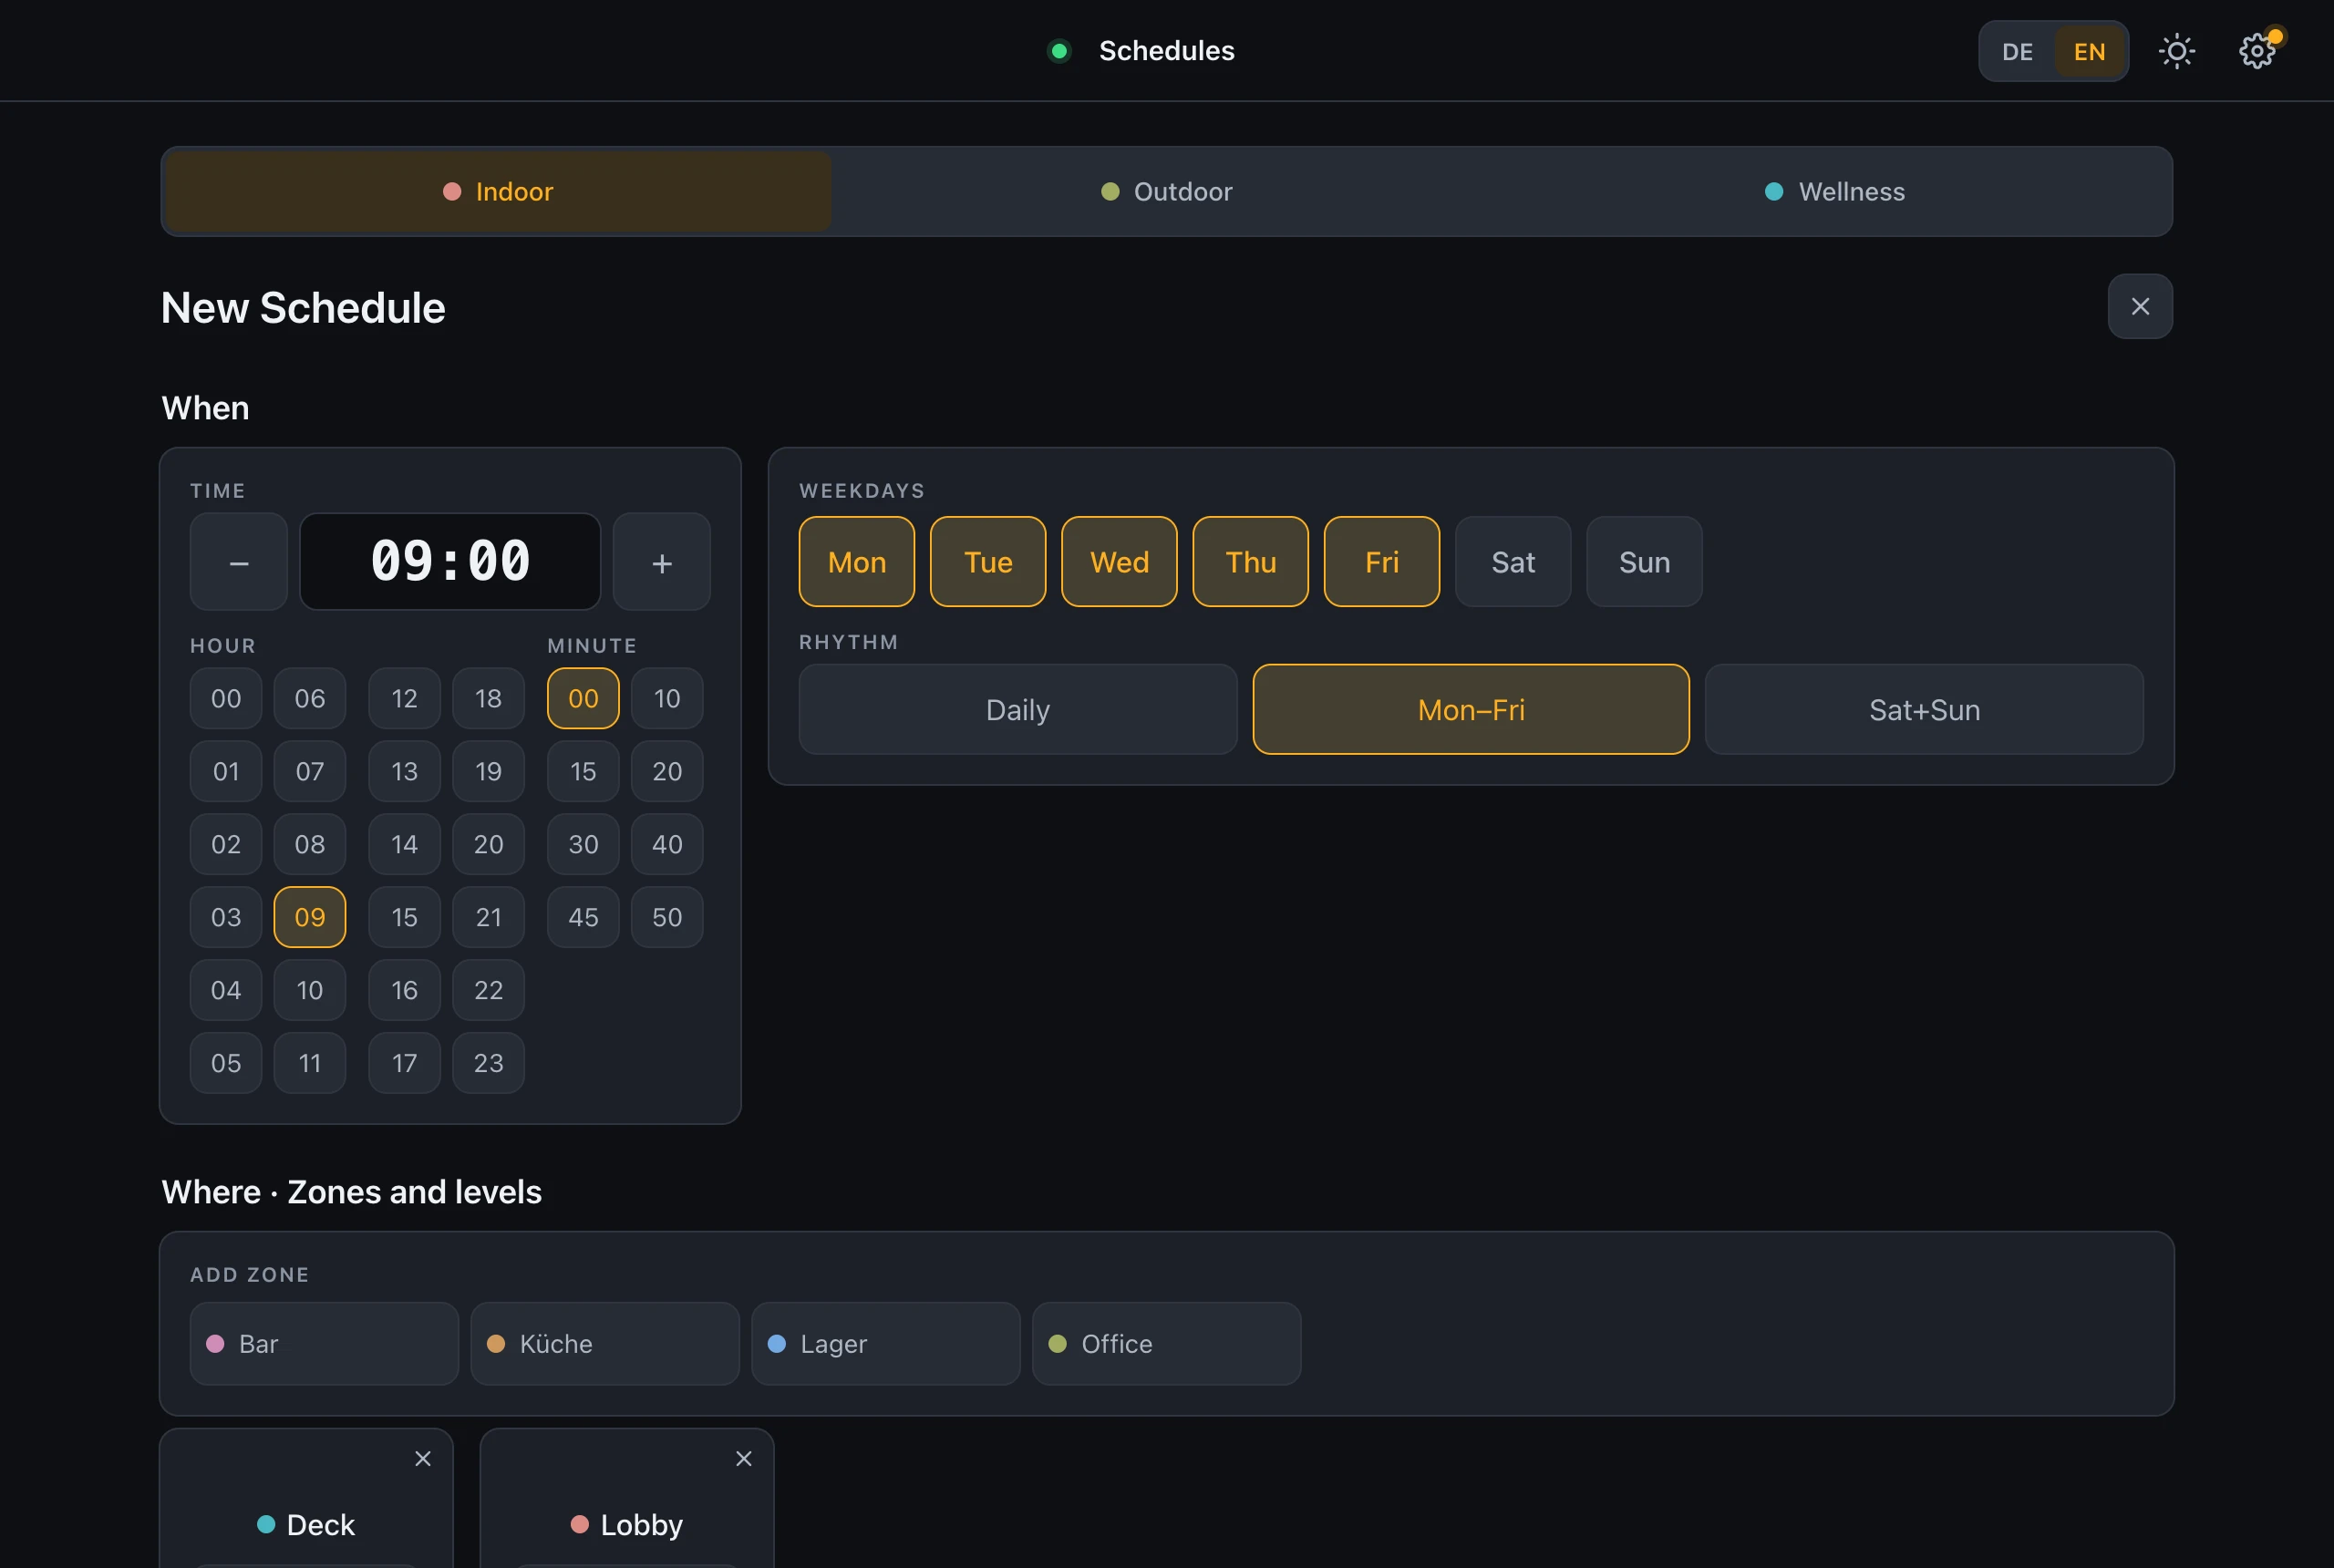Add the Lager zone
Image resolution: width=2334 pixels, height=1568 pixels.
click(x=886, y=1343)
